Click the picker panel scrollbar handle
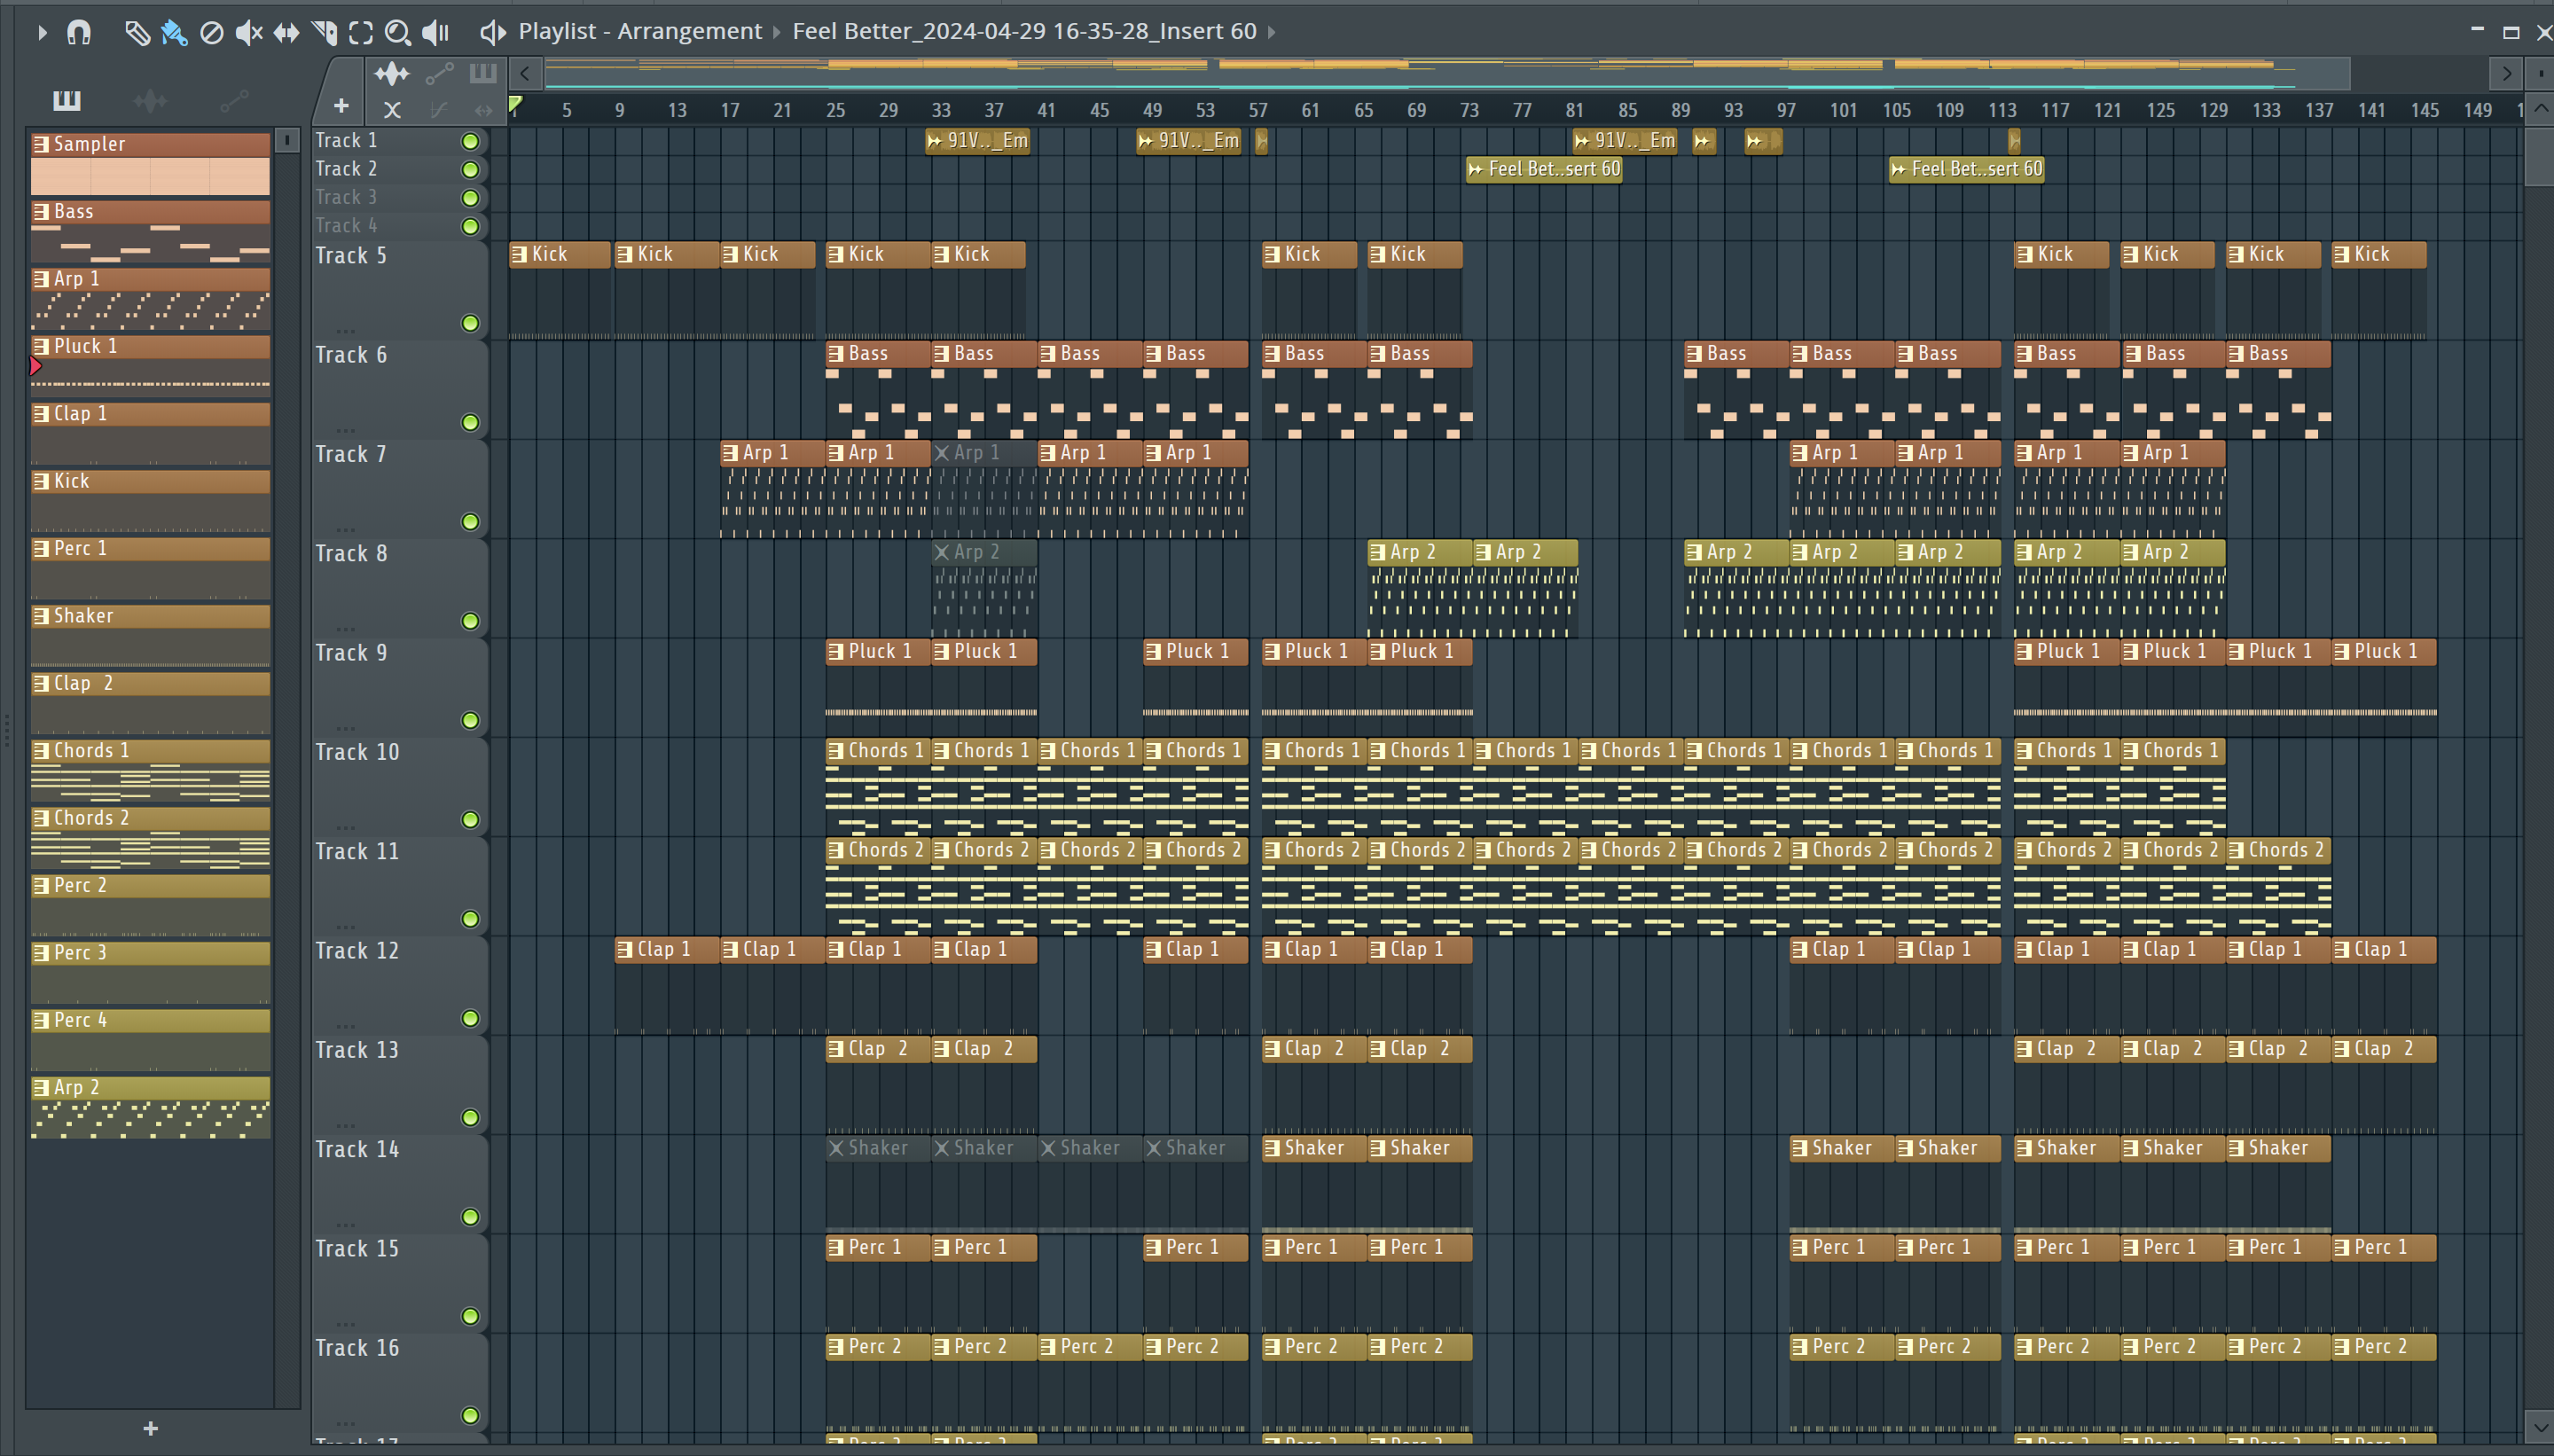2554x1456 pixels. click(286, 141)
